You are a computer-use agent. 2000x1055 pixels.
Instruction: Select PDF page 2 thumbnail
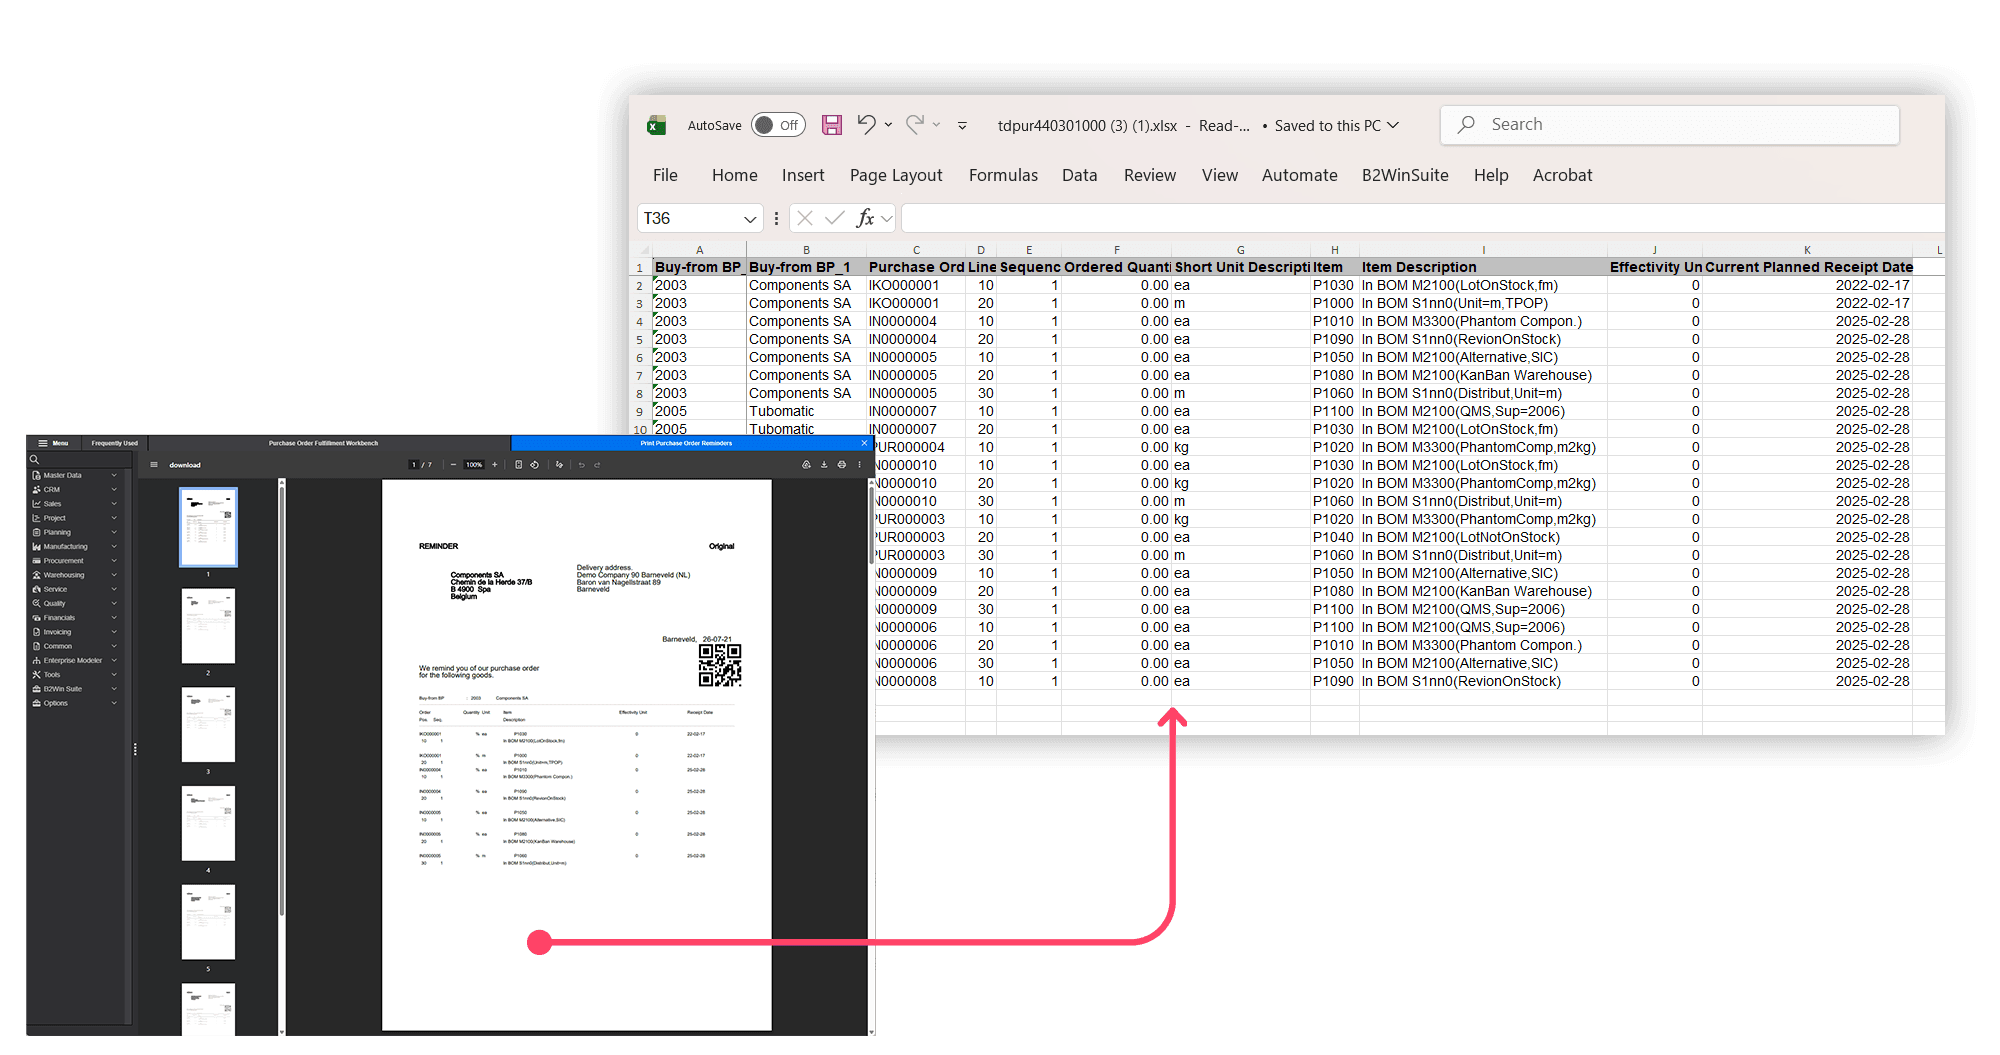point(208,626)
